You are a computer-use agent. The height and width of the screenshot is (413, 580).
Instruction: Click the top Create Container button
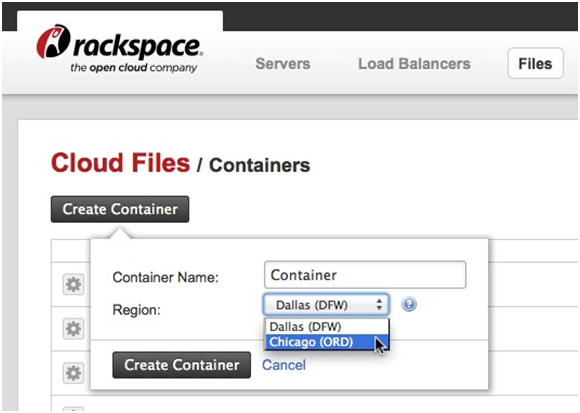(x=120, y=209)
